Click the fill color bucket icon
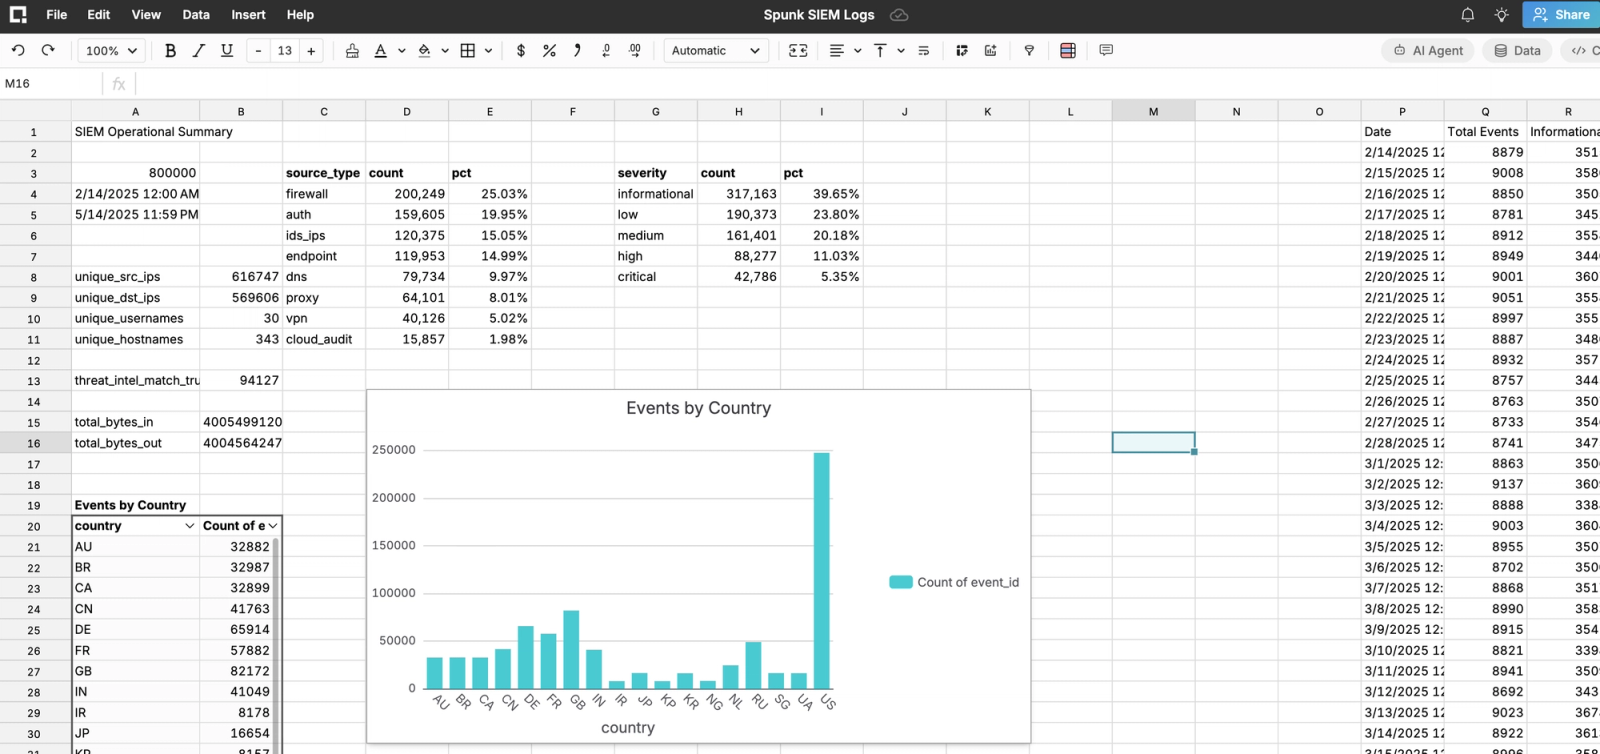This screenshot has width=1600, height=754. (424, 50)
